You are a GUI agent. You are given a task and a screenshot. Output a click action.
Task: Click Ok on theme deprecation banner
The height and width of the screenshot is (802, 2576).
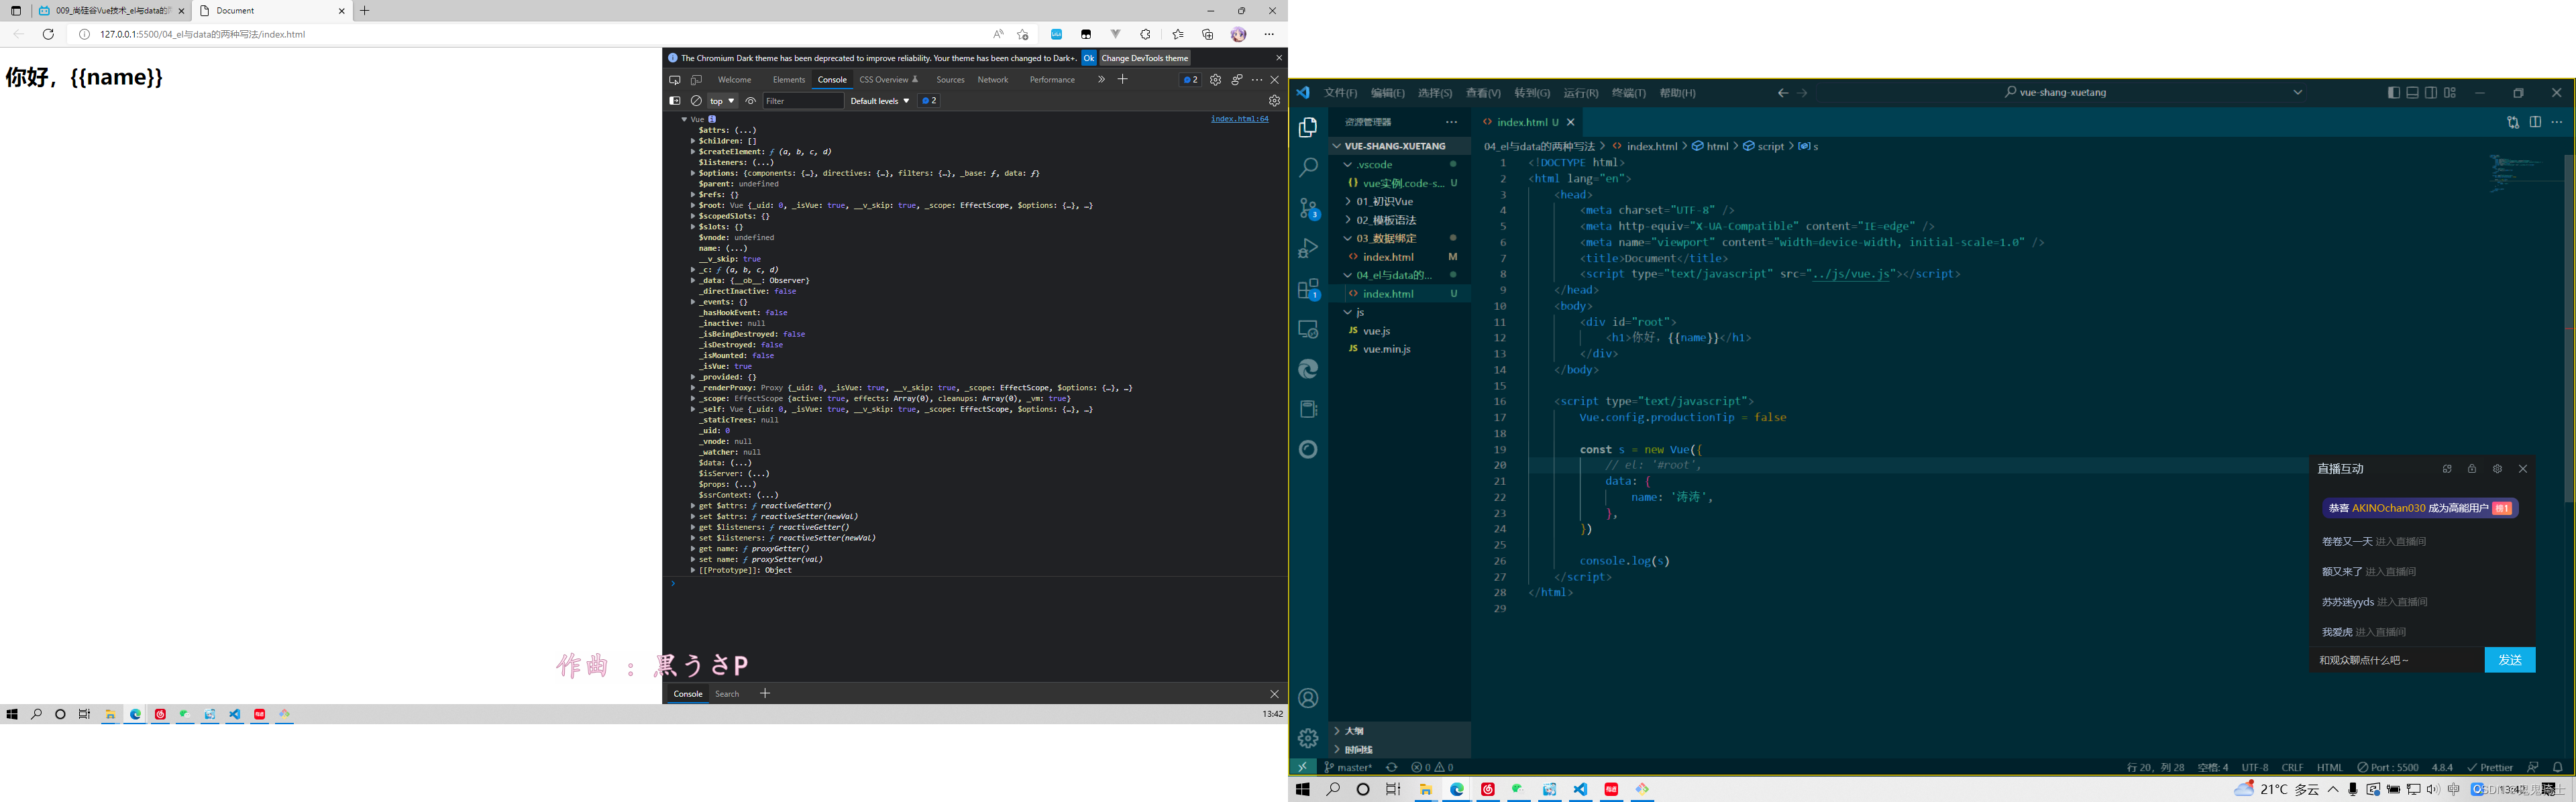tap(1089, 58)
